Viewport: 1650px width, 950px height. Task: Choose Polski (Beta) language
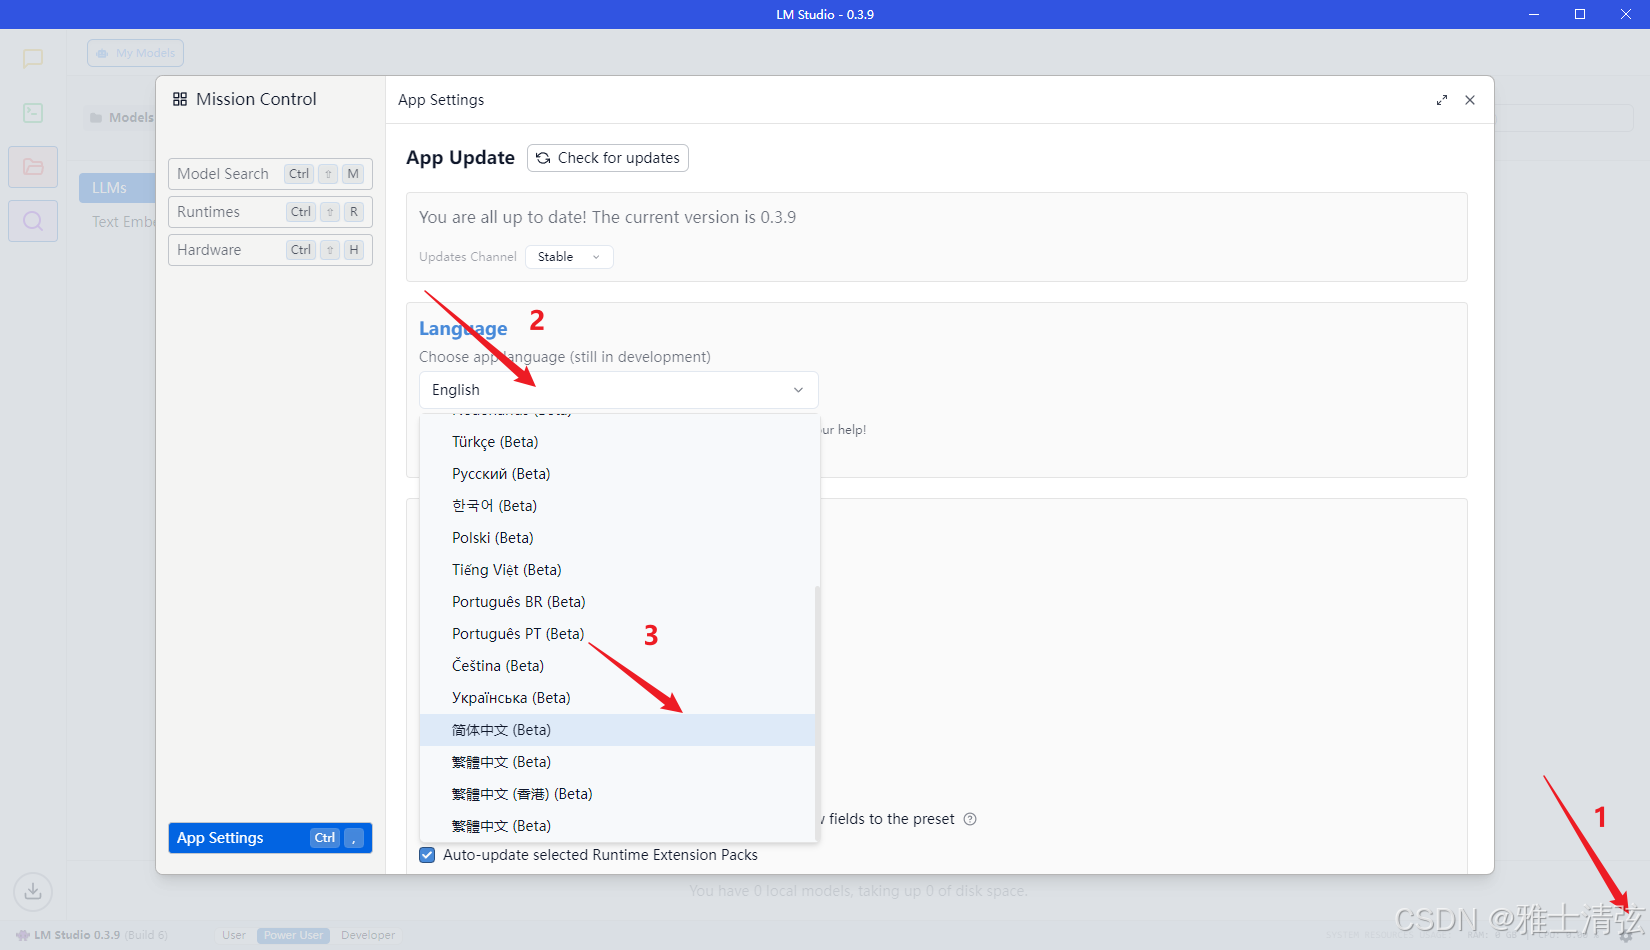point(617,538)
